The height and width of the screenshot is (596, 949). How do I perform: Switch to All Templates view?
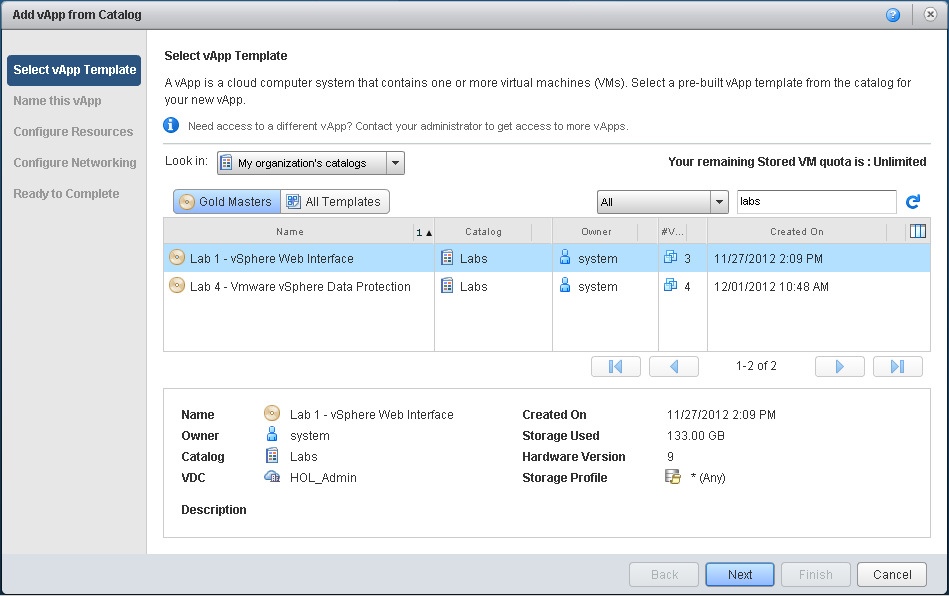click(335, 201)
